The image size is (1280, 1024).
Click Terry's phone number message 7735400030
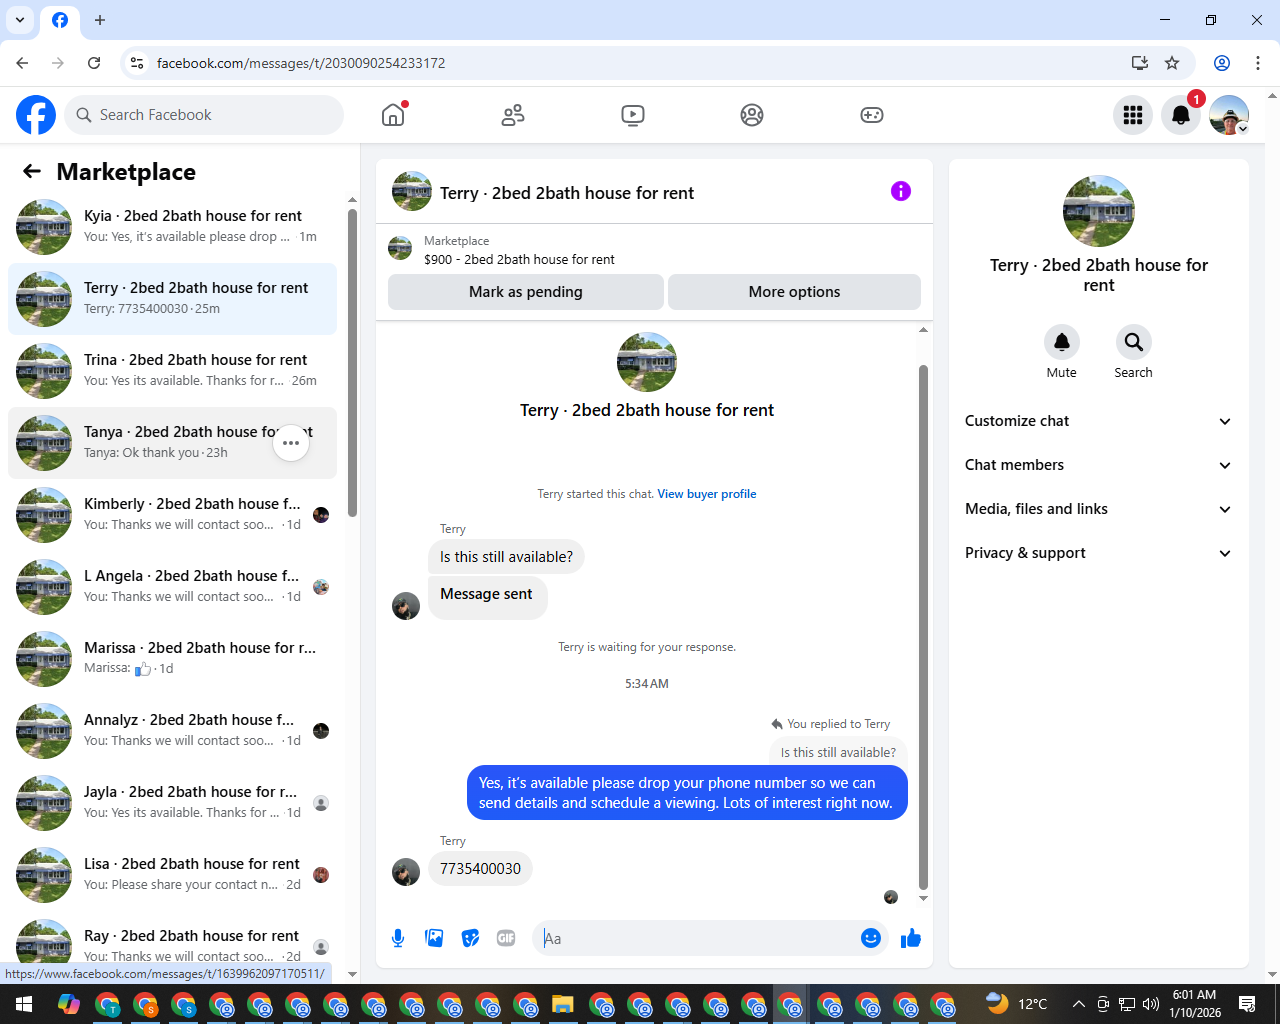[x=480, y=868]
